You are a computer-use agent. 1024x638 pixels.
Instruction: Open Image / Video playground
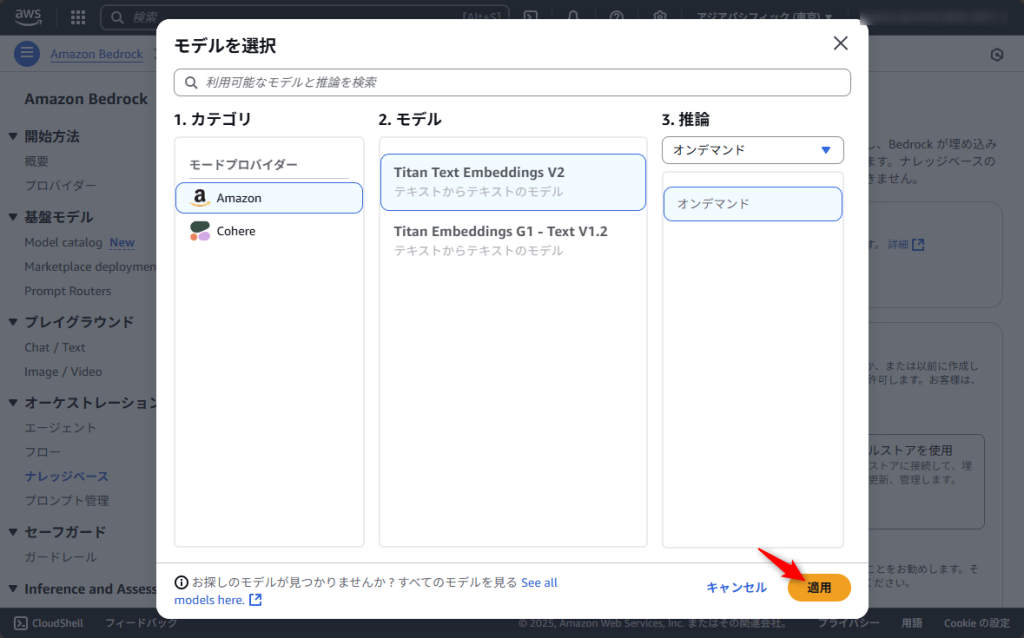click(63, 372)
